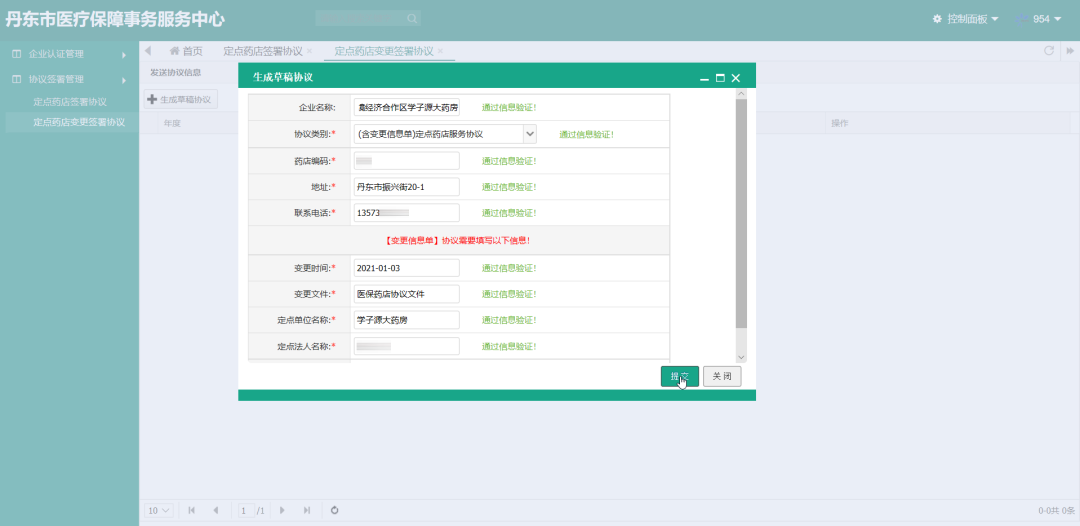Open the 控制面板 dropdown menu
The height and width of the screenshot is (526, 1080).
966,19
